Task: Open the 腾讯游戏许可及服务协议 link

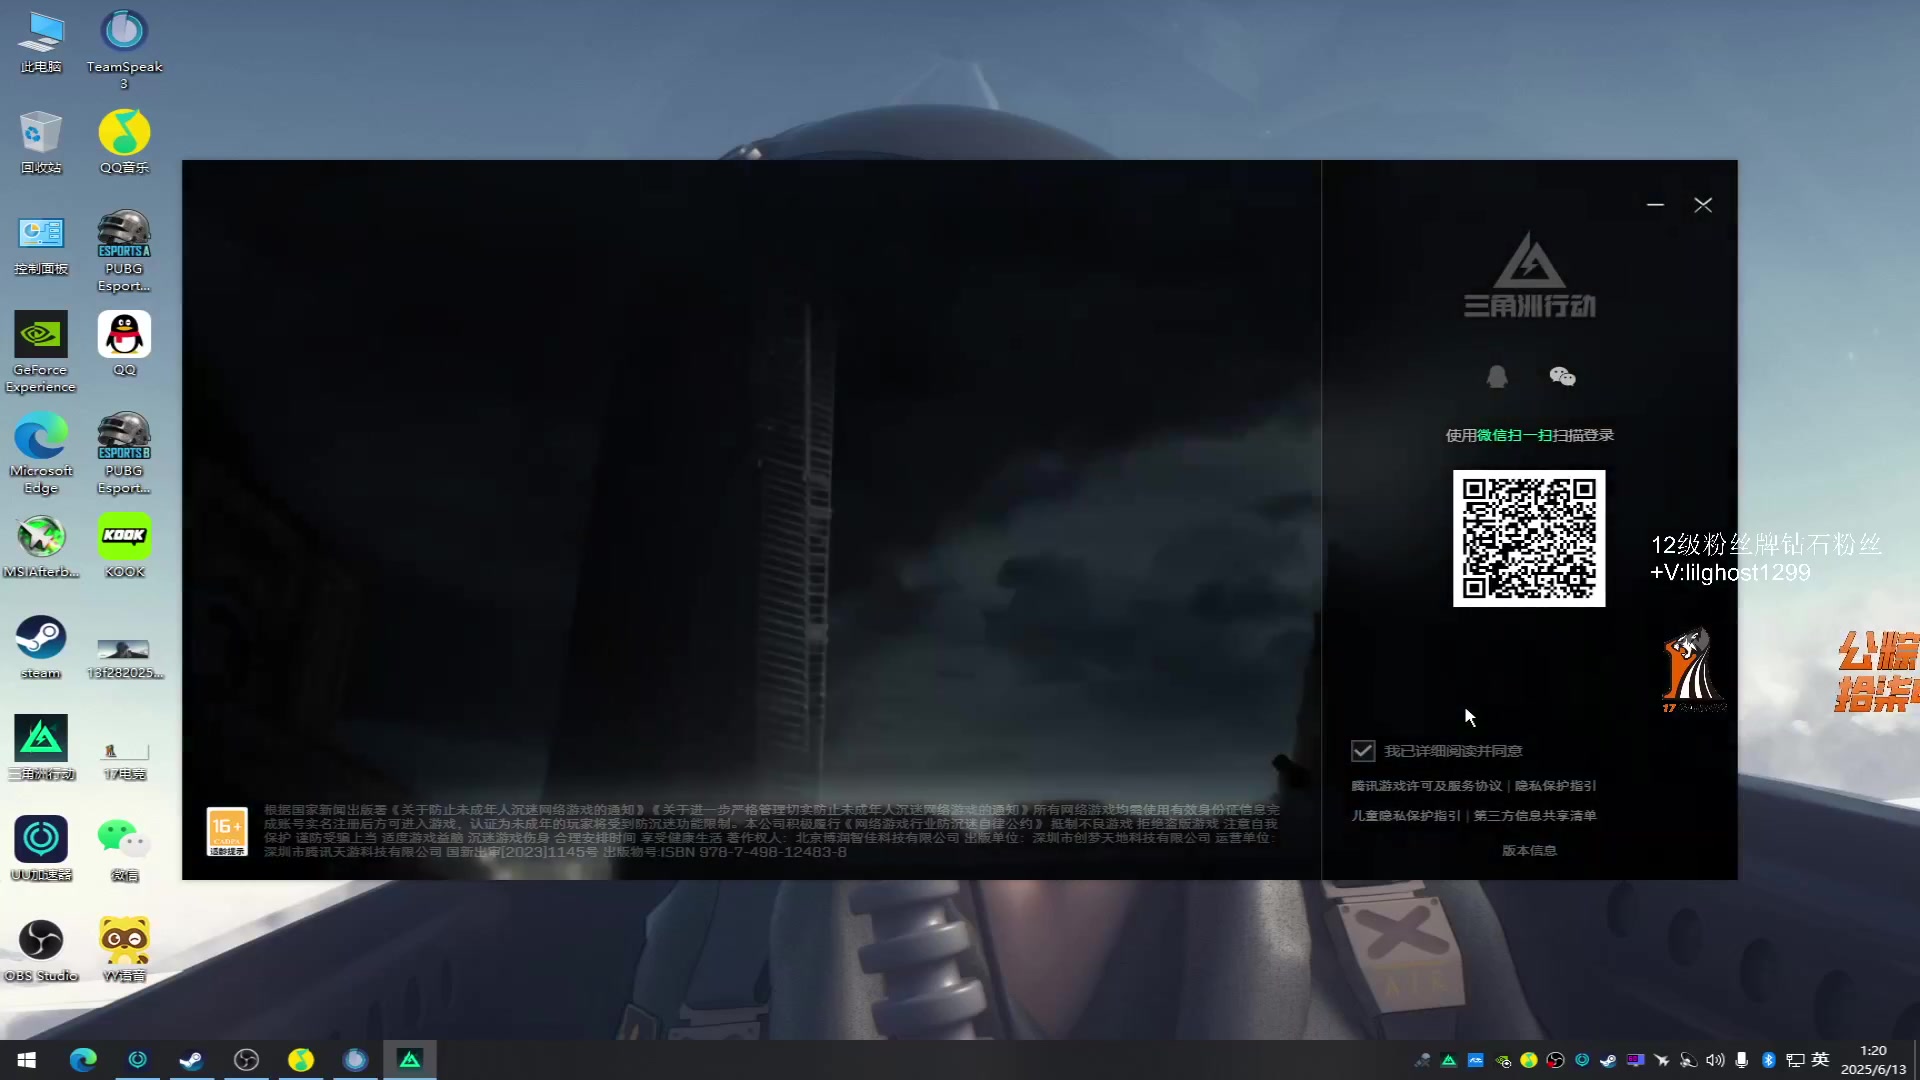Action: point(1426,786)
